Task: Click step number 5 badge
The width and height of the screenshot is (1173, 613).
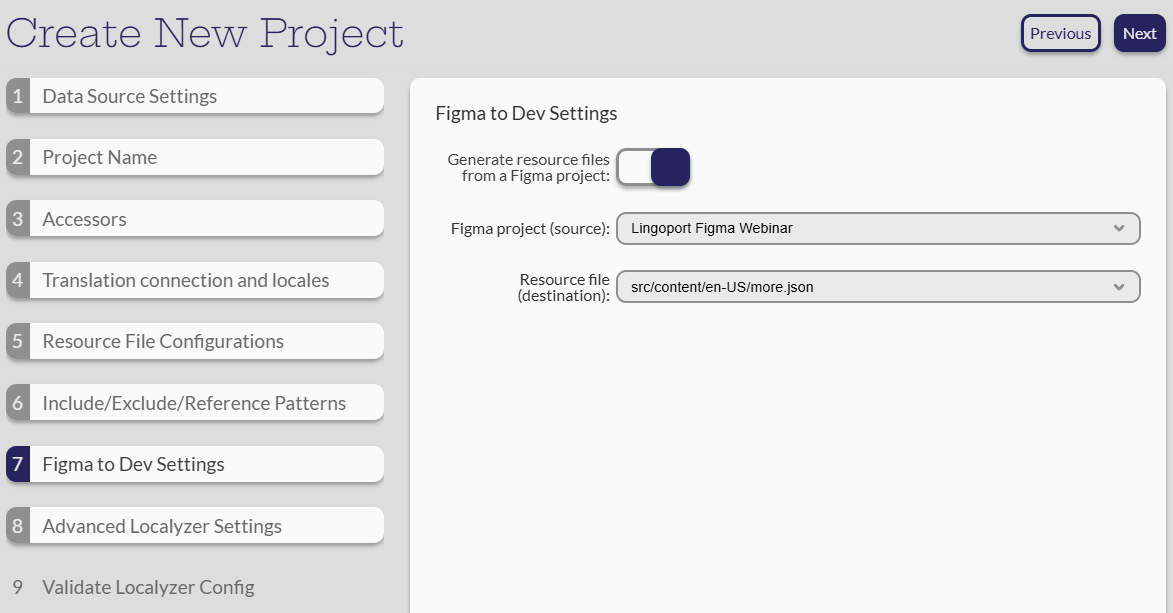Action: coord(18,342)
